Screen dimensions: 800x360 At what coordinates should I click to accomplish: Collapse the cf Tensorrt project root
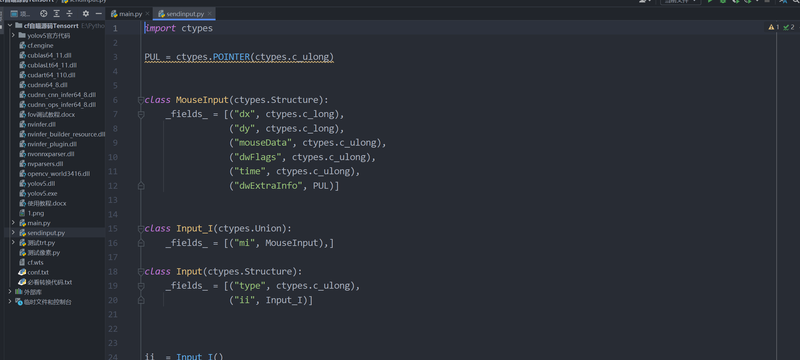[11, 25]
